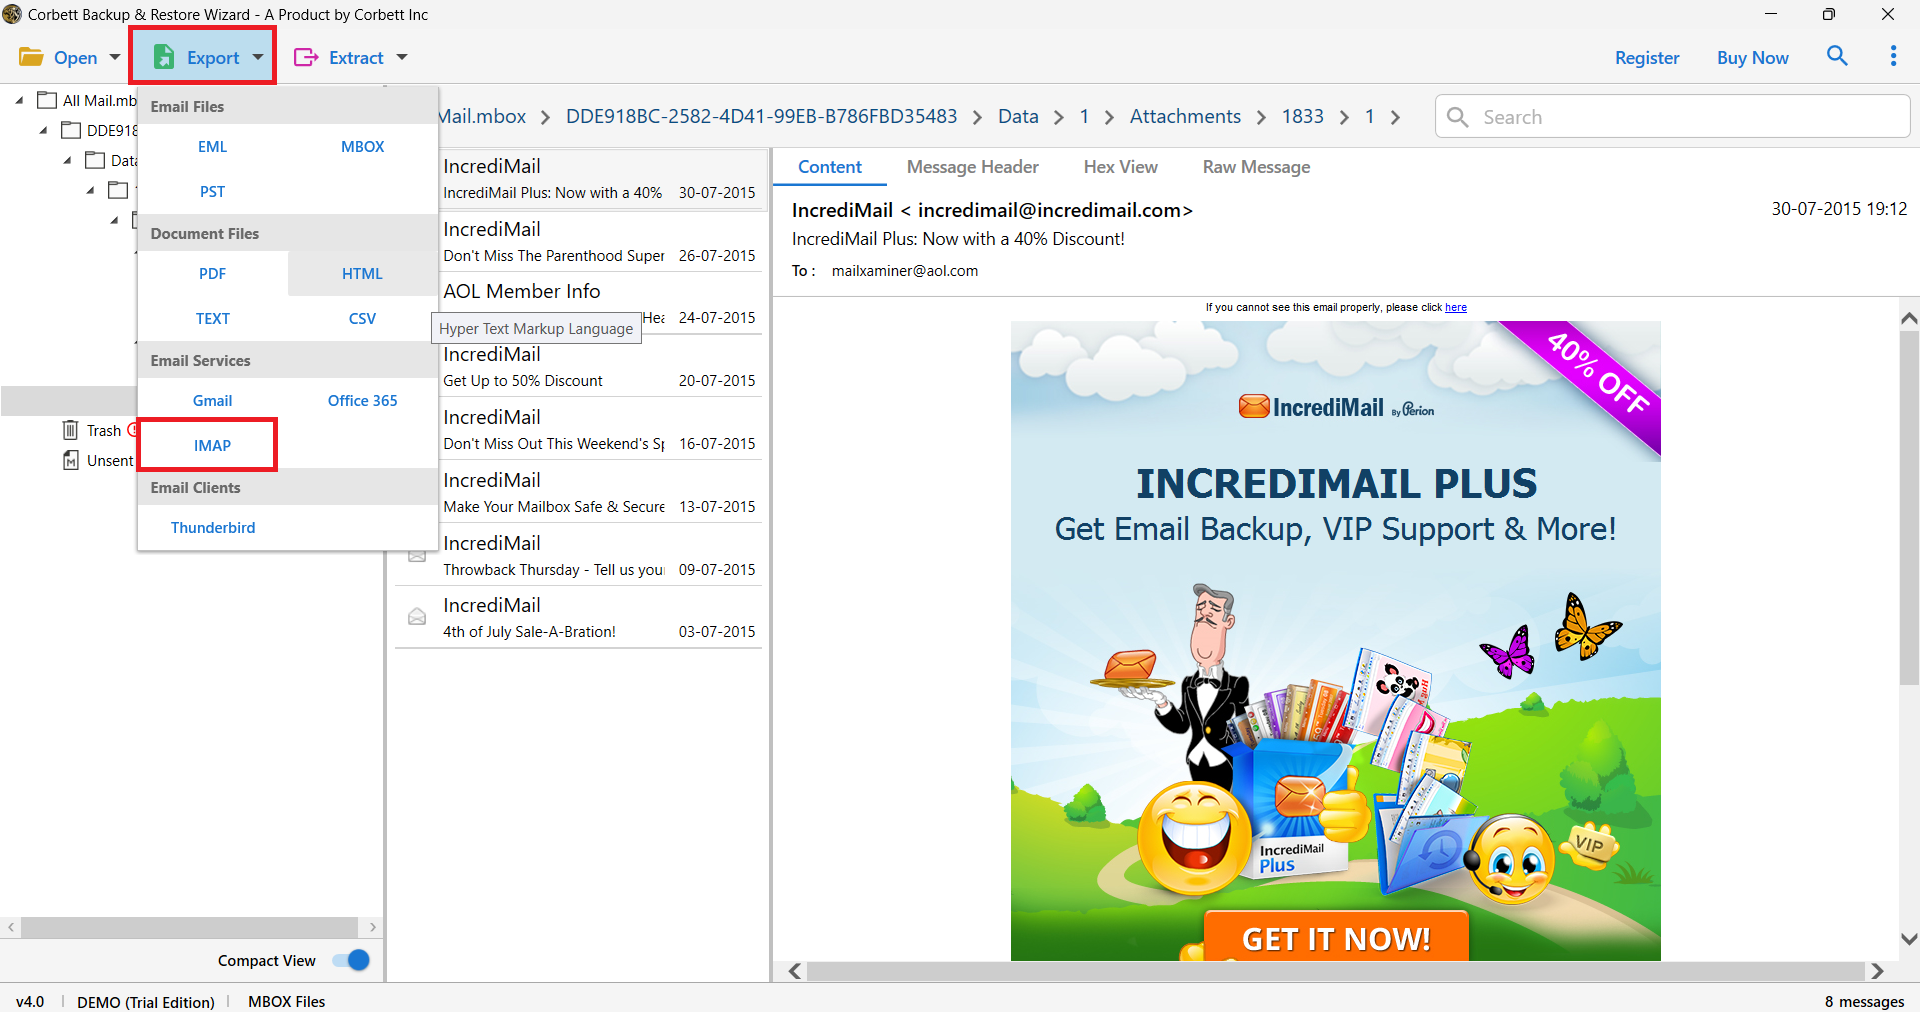Click the magnifier search icon beside Buy Now
This screenshot has width=1920, height=1012.
(x=1837, y=56)
